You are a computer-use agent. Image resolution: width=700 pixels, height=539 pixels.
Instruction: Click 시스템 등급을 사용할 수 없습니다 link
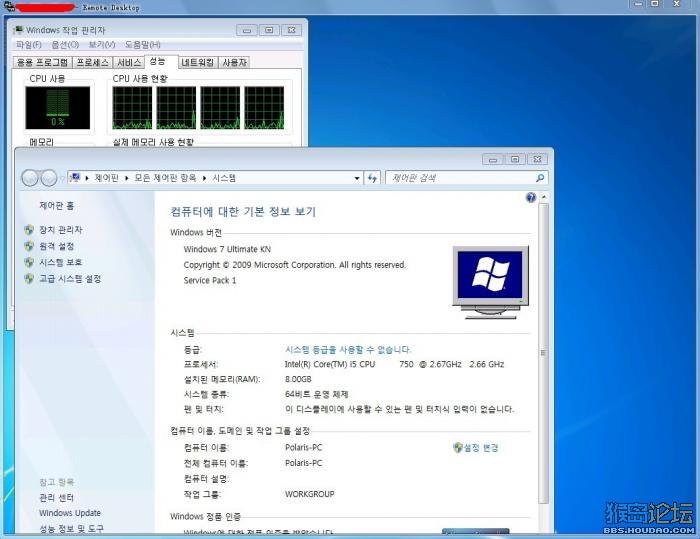tap(348, 349)
